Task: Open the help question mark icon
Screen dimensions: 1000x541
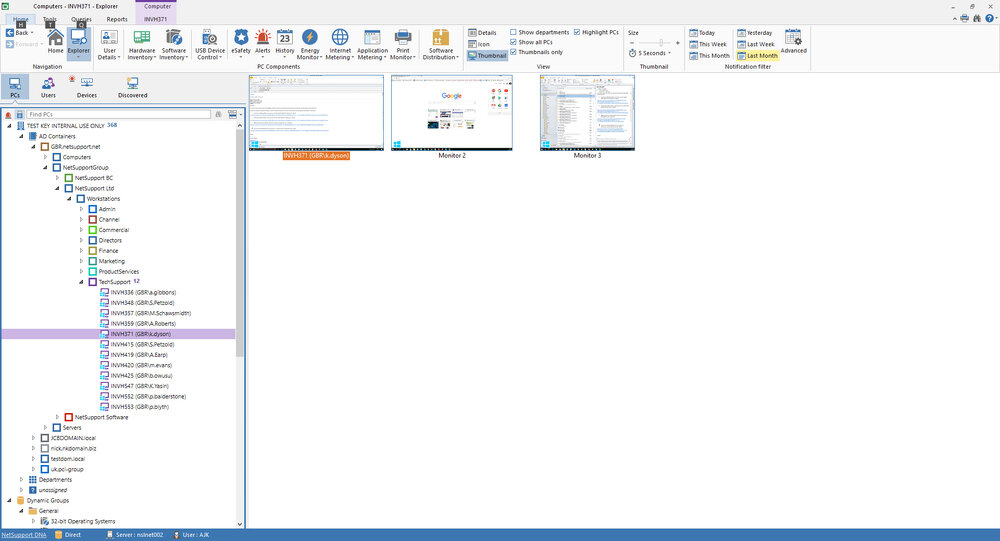Action: 990,19
